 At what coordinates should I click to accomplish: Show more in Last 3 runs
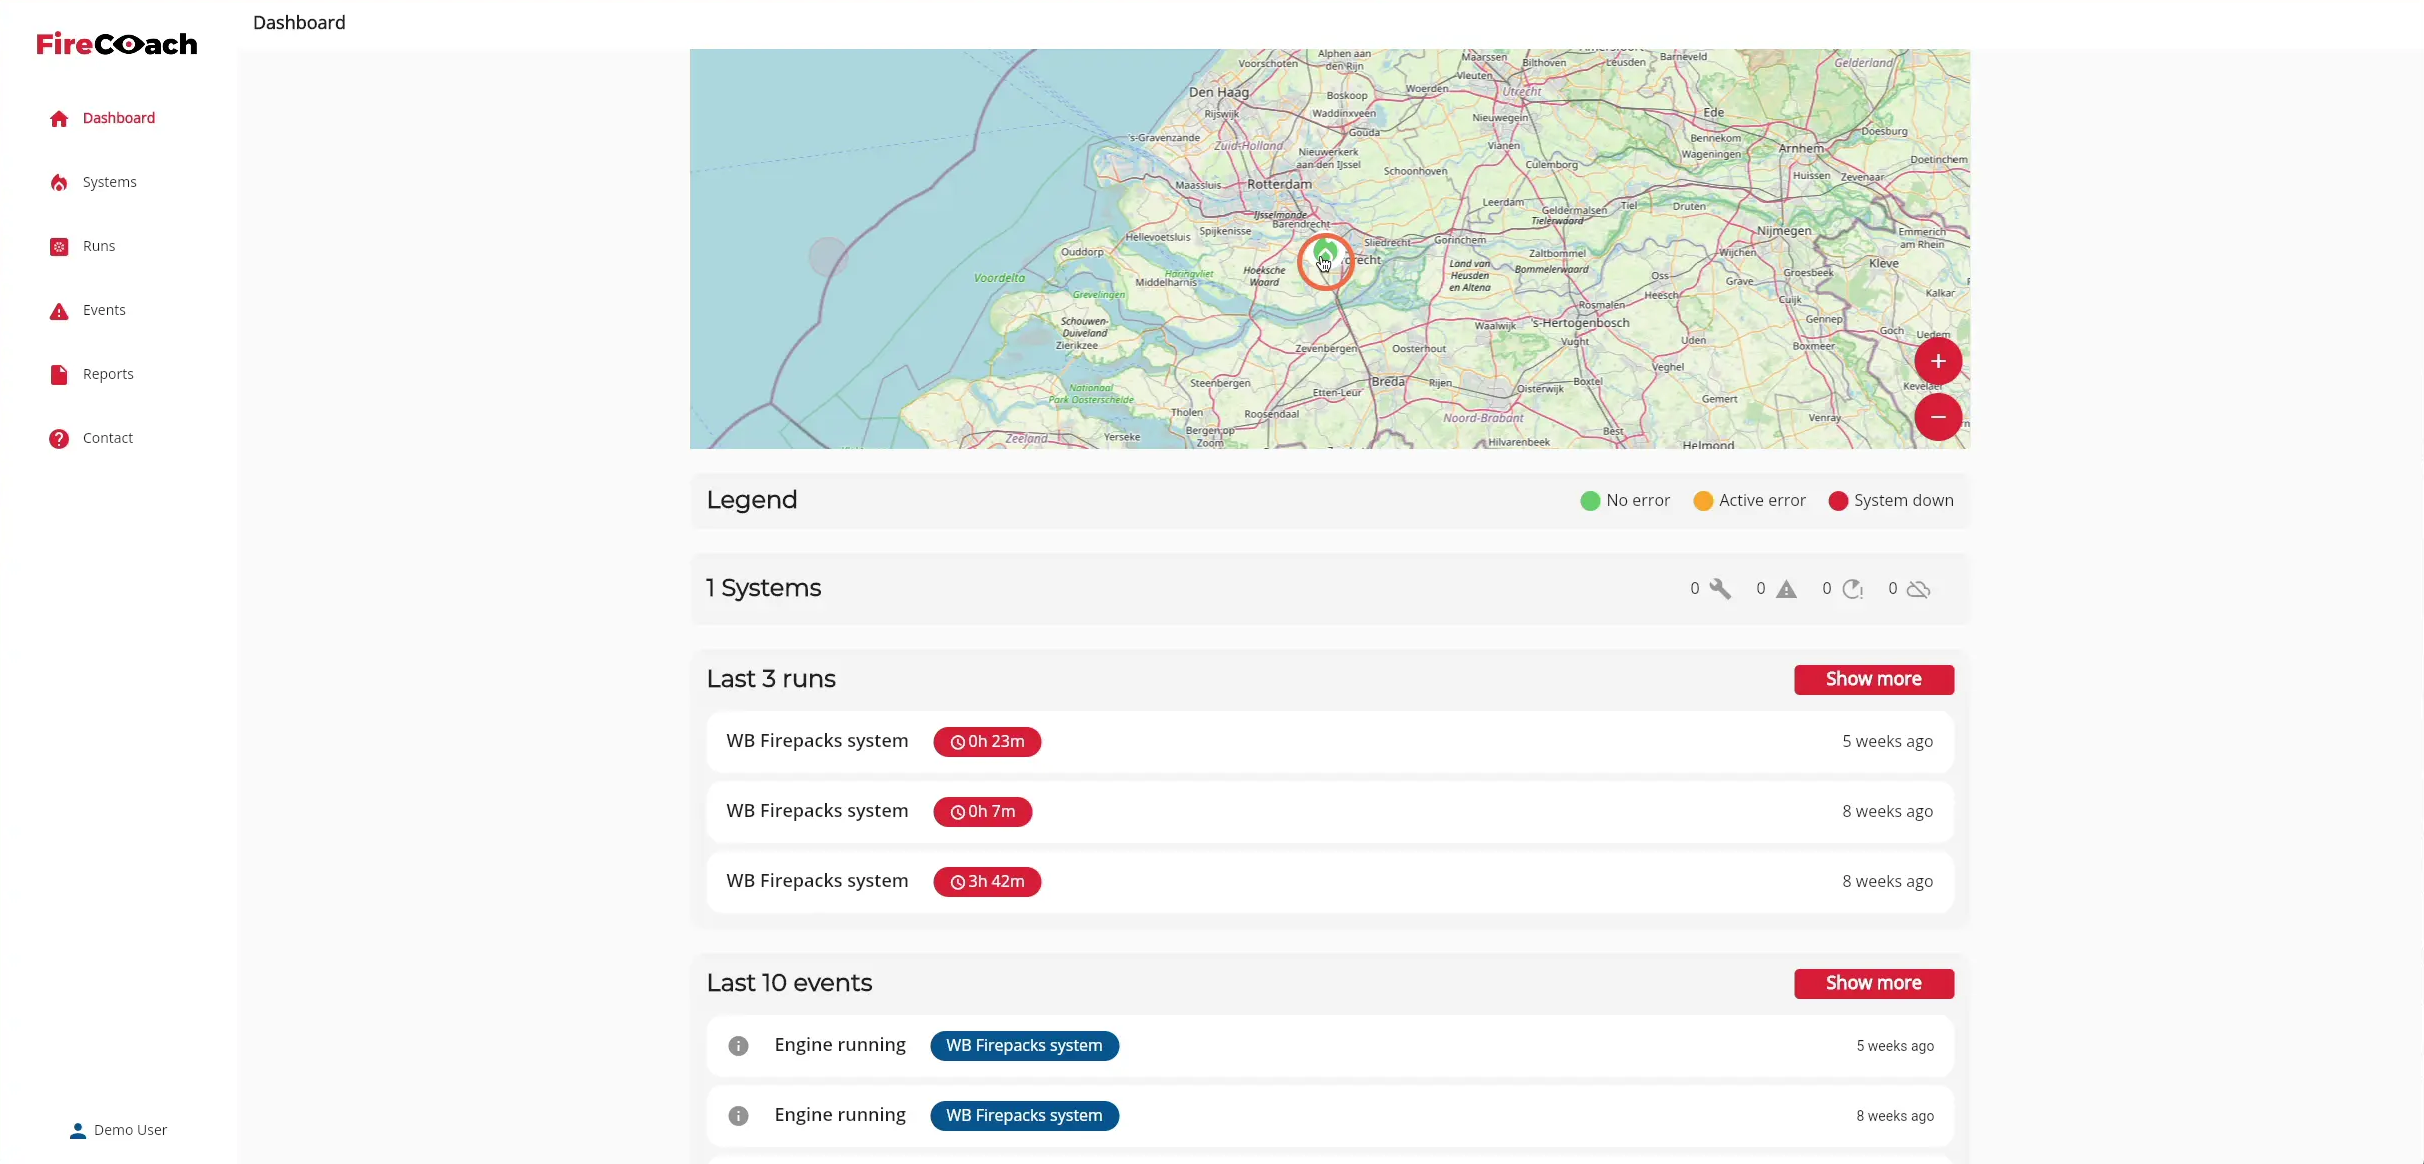pos(1873,679)
